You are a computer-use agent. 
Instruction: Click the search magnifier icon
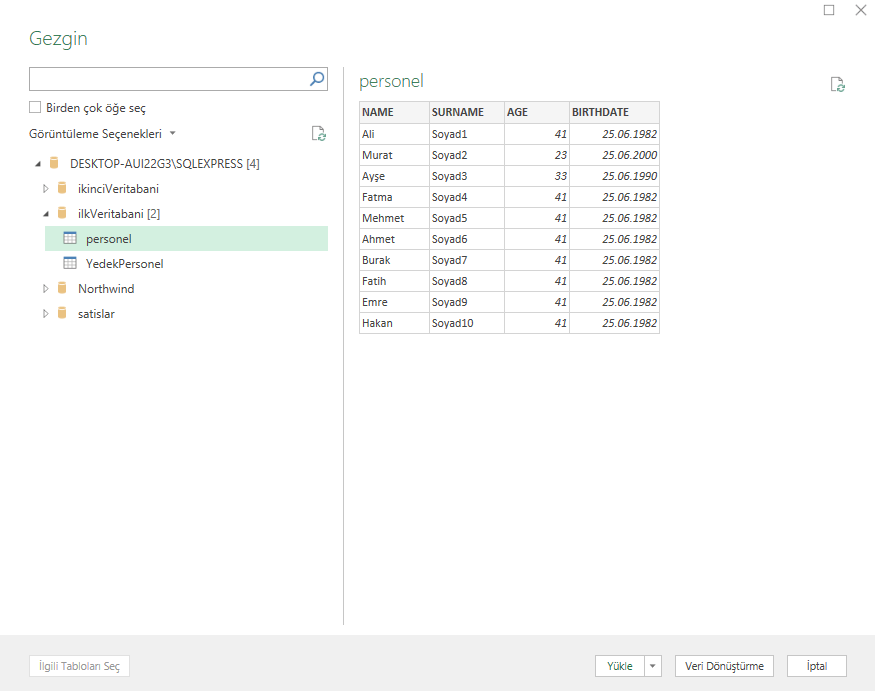tap(317, 79)
